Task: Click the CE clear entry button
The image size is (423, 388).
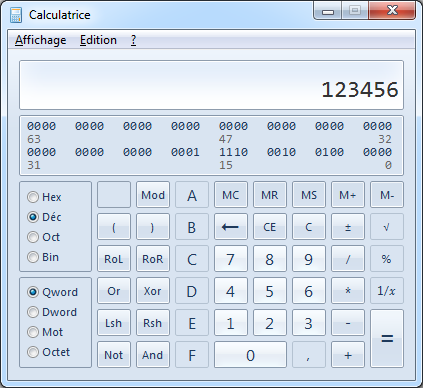Action: pyautogui.click(x=270, y=227)
